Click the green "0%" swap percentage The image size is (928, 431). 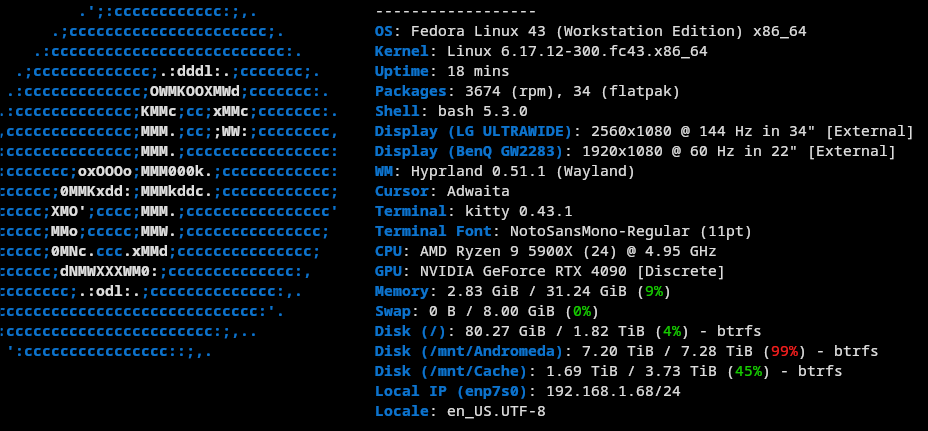tap(582, 311)
